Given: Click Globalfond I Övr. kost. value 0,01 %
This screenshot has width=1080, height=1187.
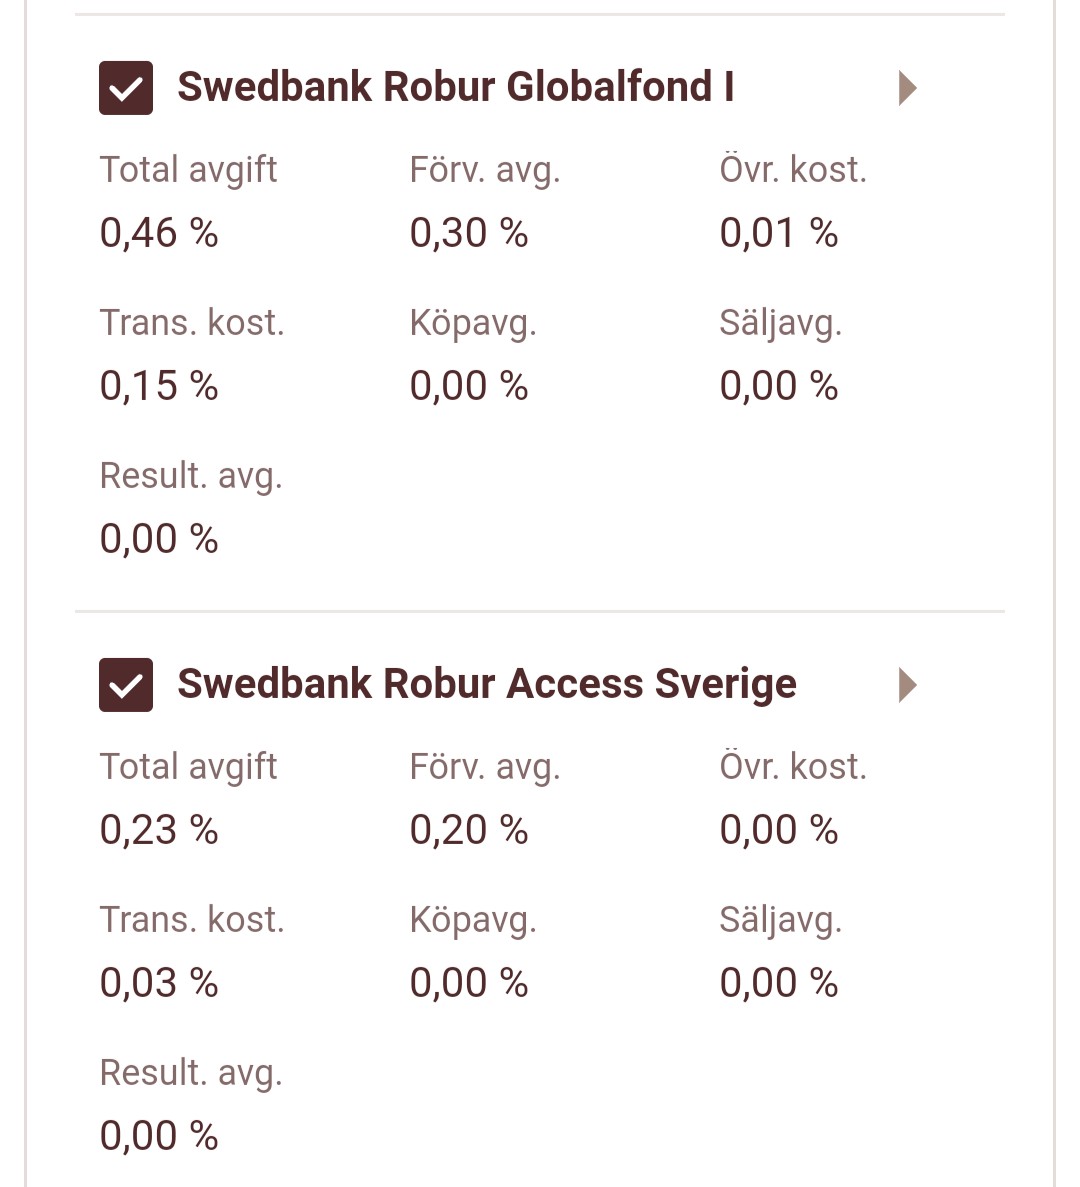Looking at the screenshot, I should [x=779, y=233].
